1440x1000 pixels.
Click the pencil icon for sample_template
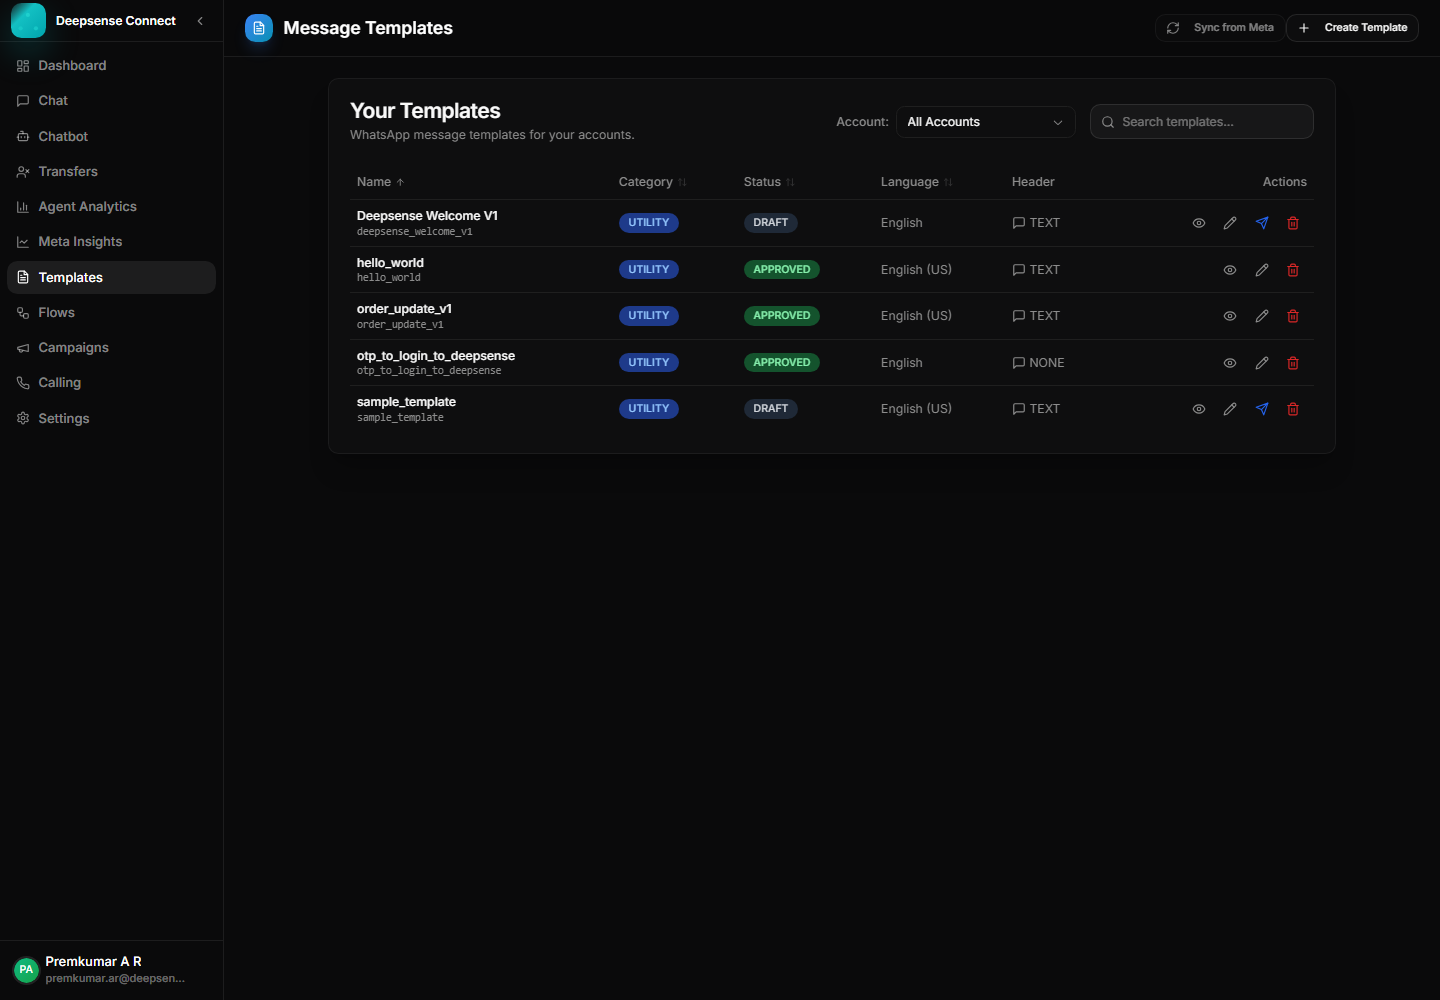tap(1230, 409)
